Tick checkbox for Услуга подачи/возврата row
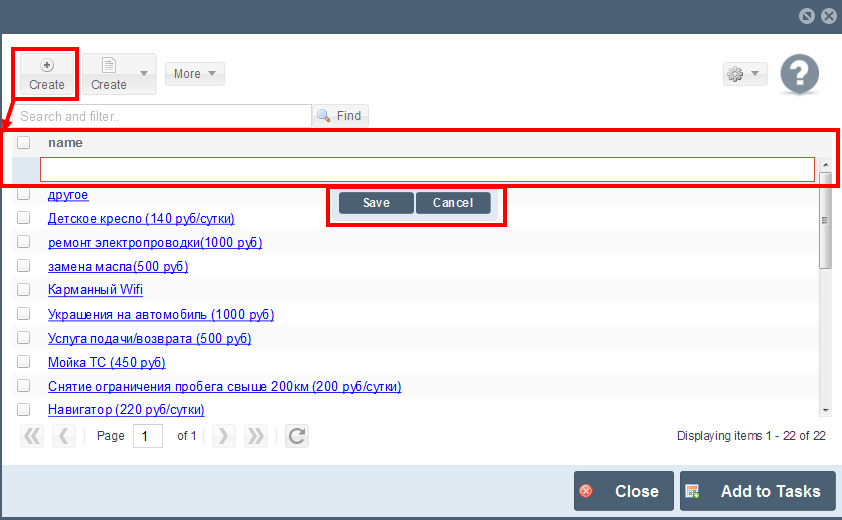 tap(24, 337)
